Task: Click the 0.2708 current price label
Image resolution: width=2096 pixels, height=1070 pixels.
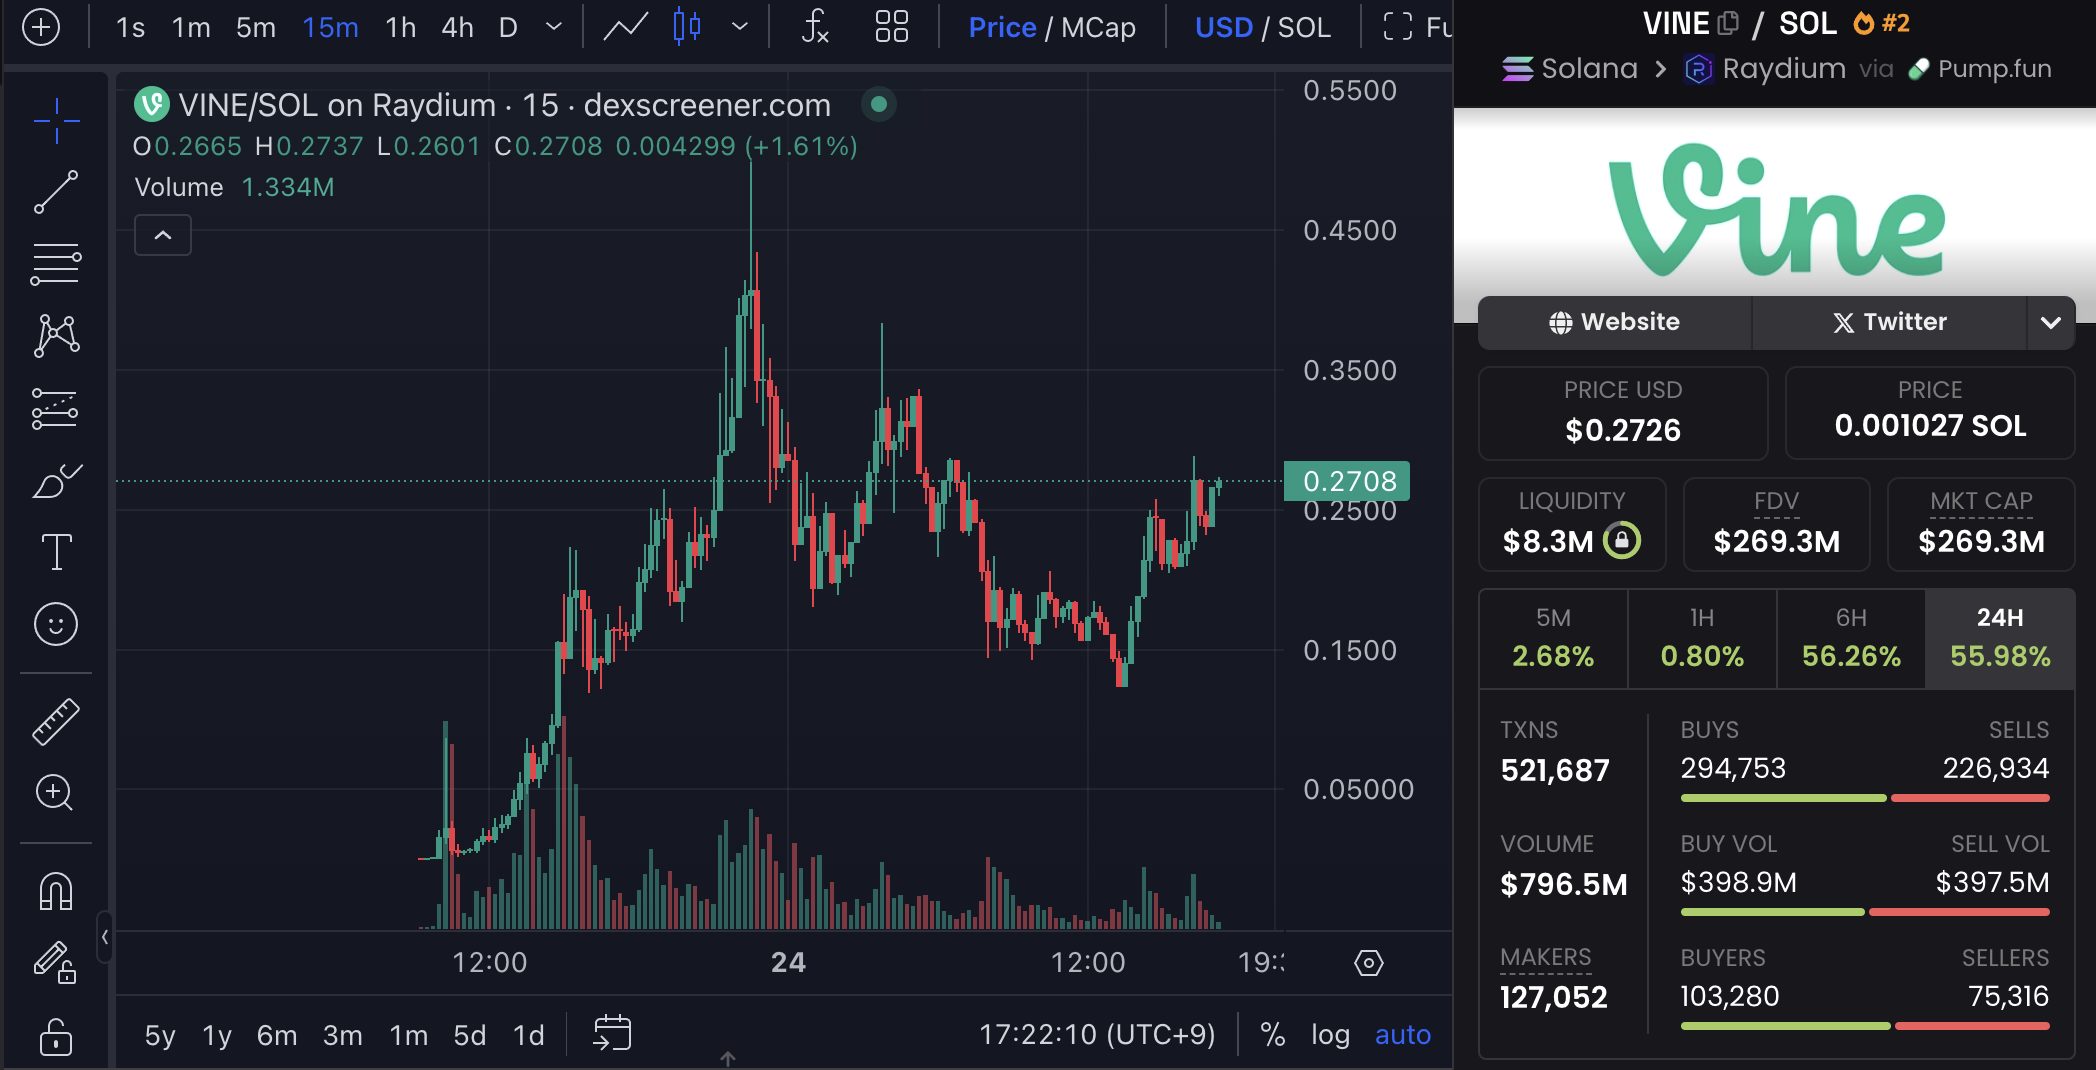Action: point(1347,481)
